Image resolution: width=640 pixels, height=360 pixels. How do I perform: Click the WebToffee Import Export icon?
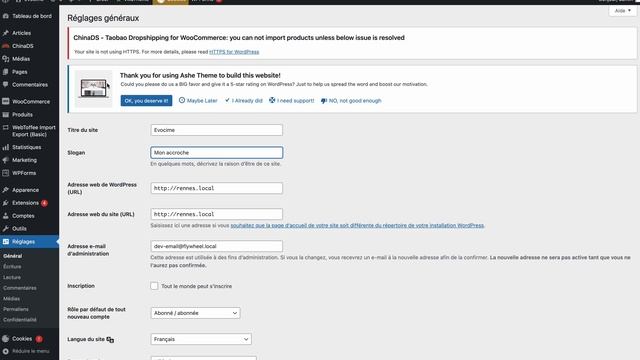(5, 128)
